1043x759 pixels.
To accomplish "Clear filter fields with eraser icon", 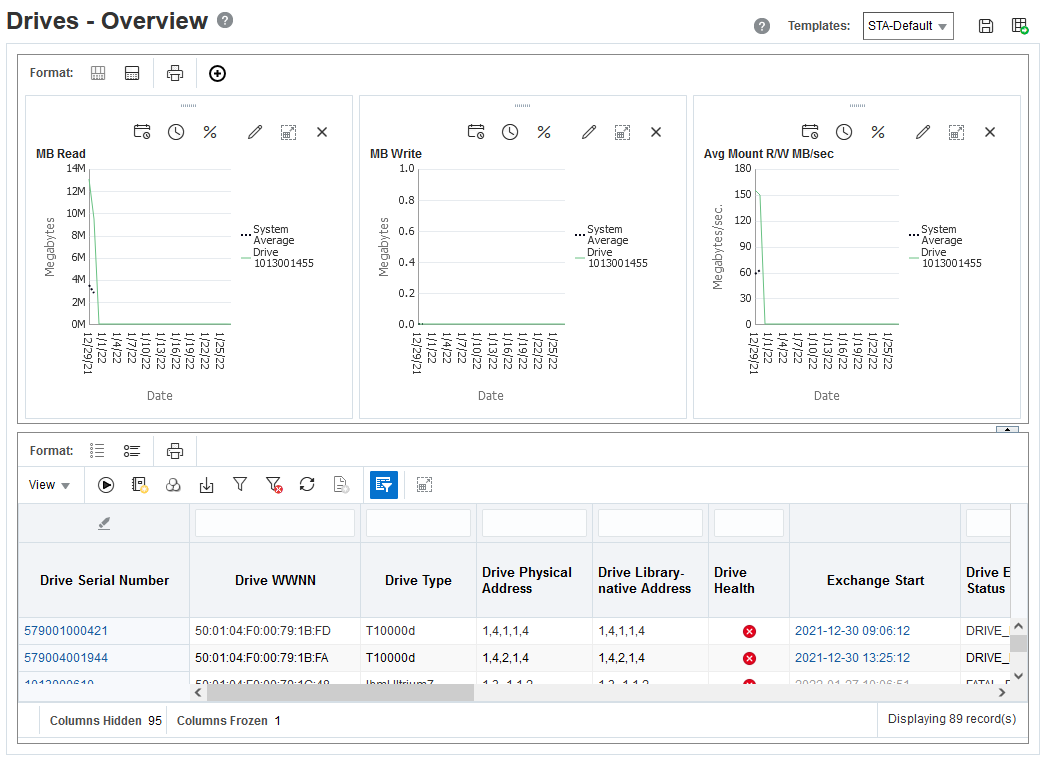I will pyautogui.click(x=104, y=524).
